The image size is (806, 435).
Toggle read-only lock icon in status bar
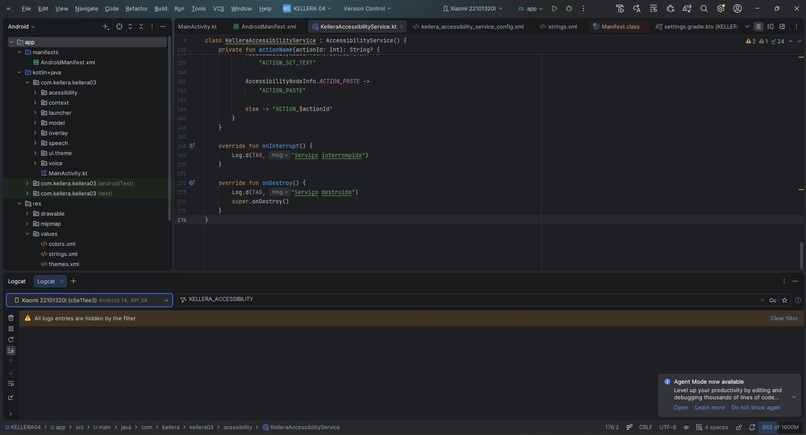(739, 427)
